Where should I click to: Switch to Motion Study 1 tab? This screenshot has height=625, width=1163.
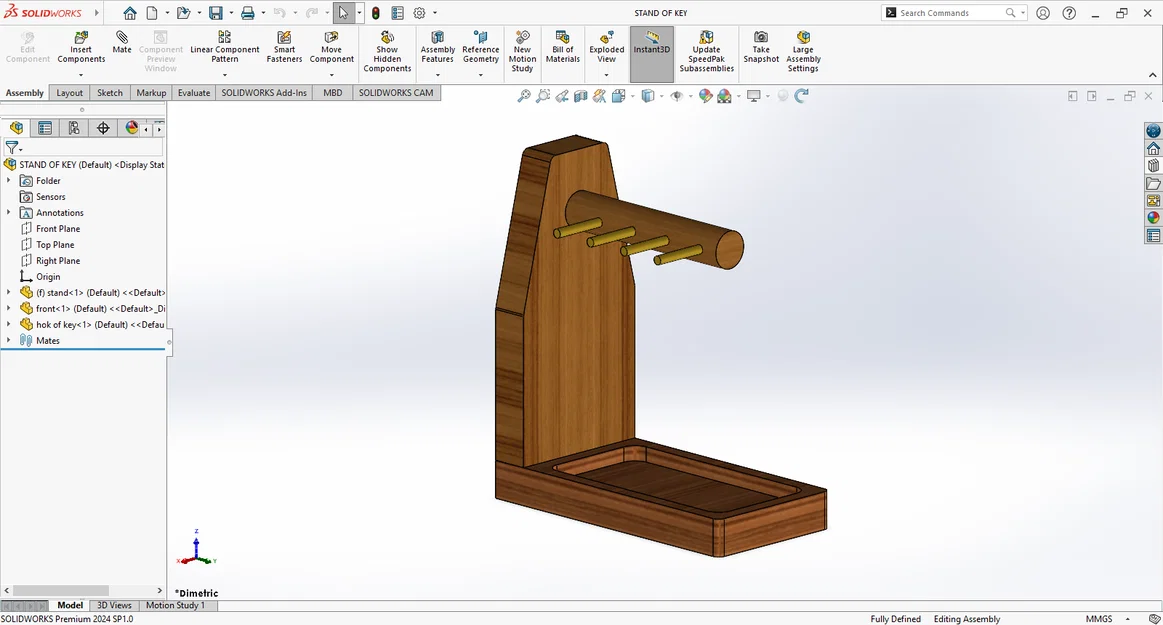click(175, 605)
